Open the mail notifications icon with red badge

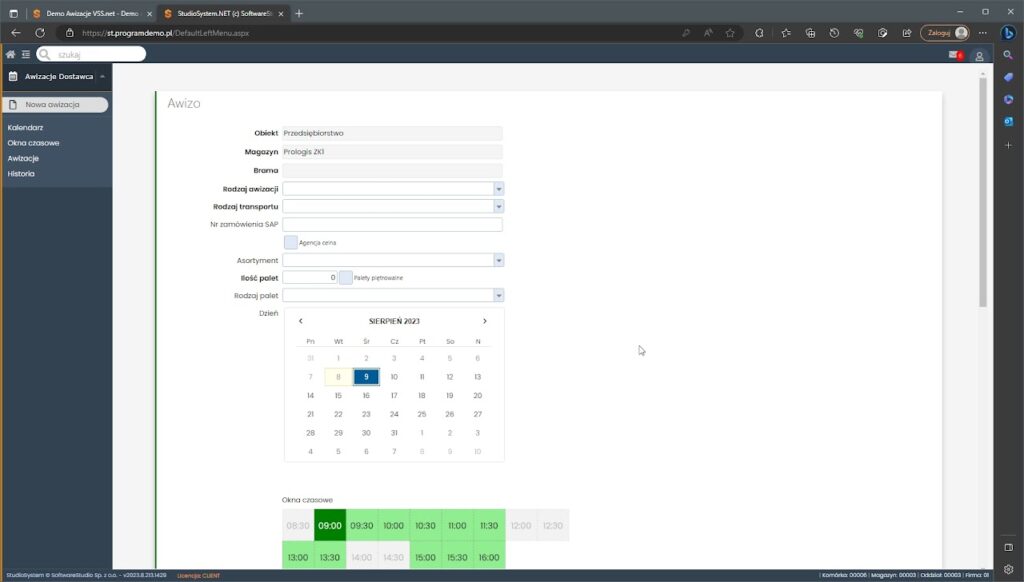point(955,55)
